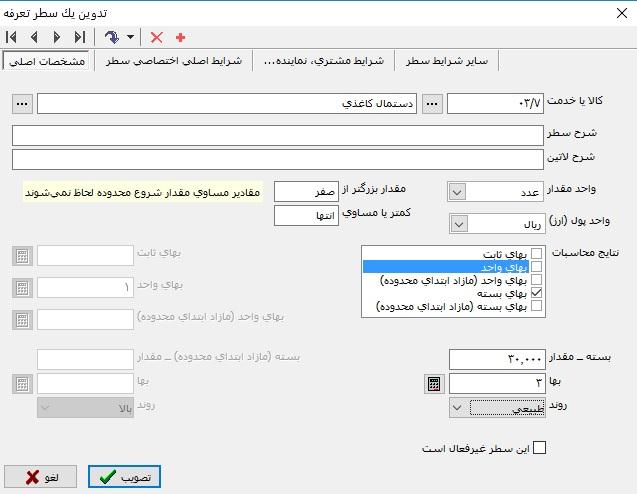Switch to ساير شرايط سطر tab
The height and width of the screenshot is (494, 637).
pyautogui.click(x=446, y=61)
